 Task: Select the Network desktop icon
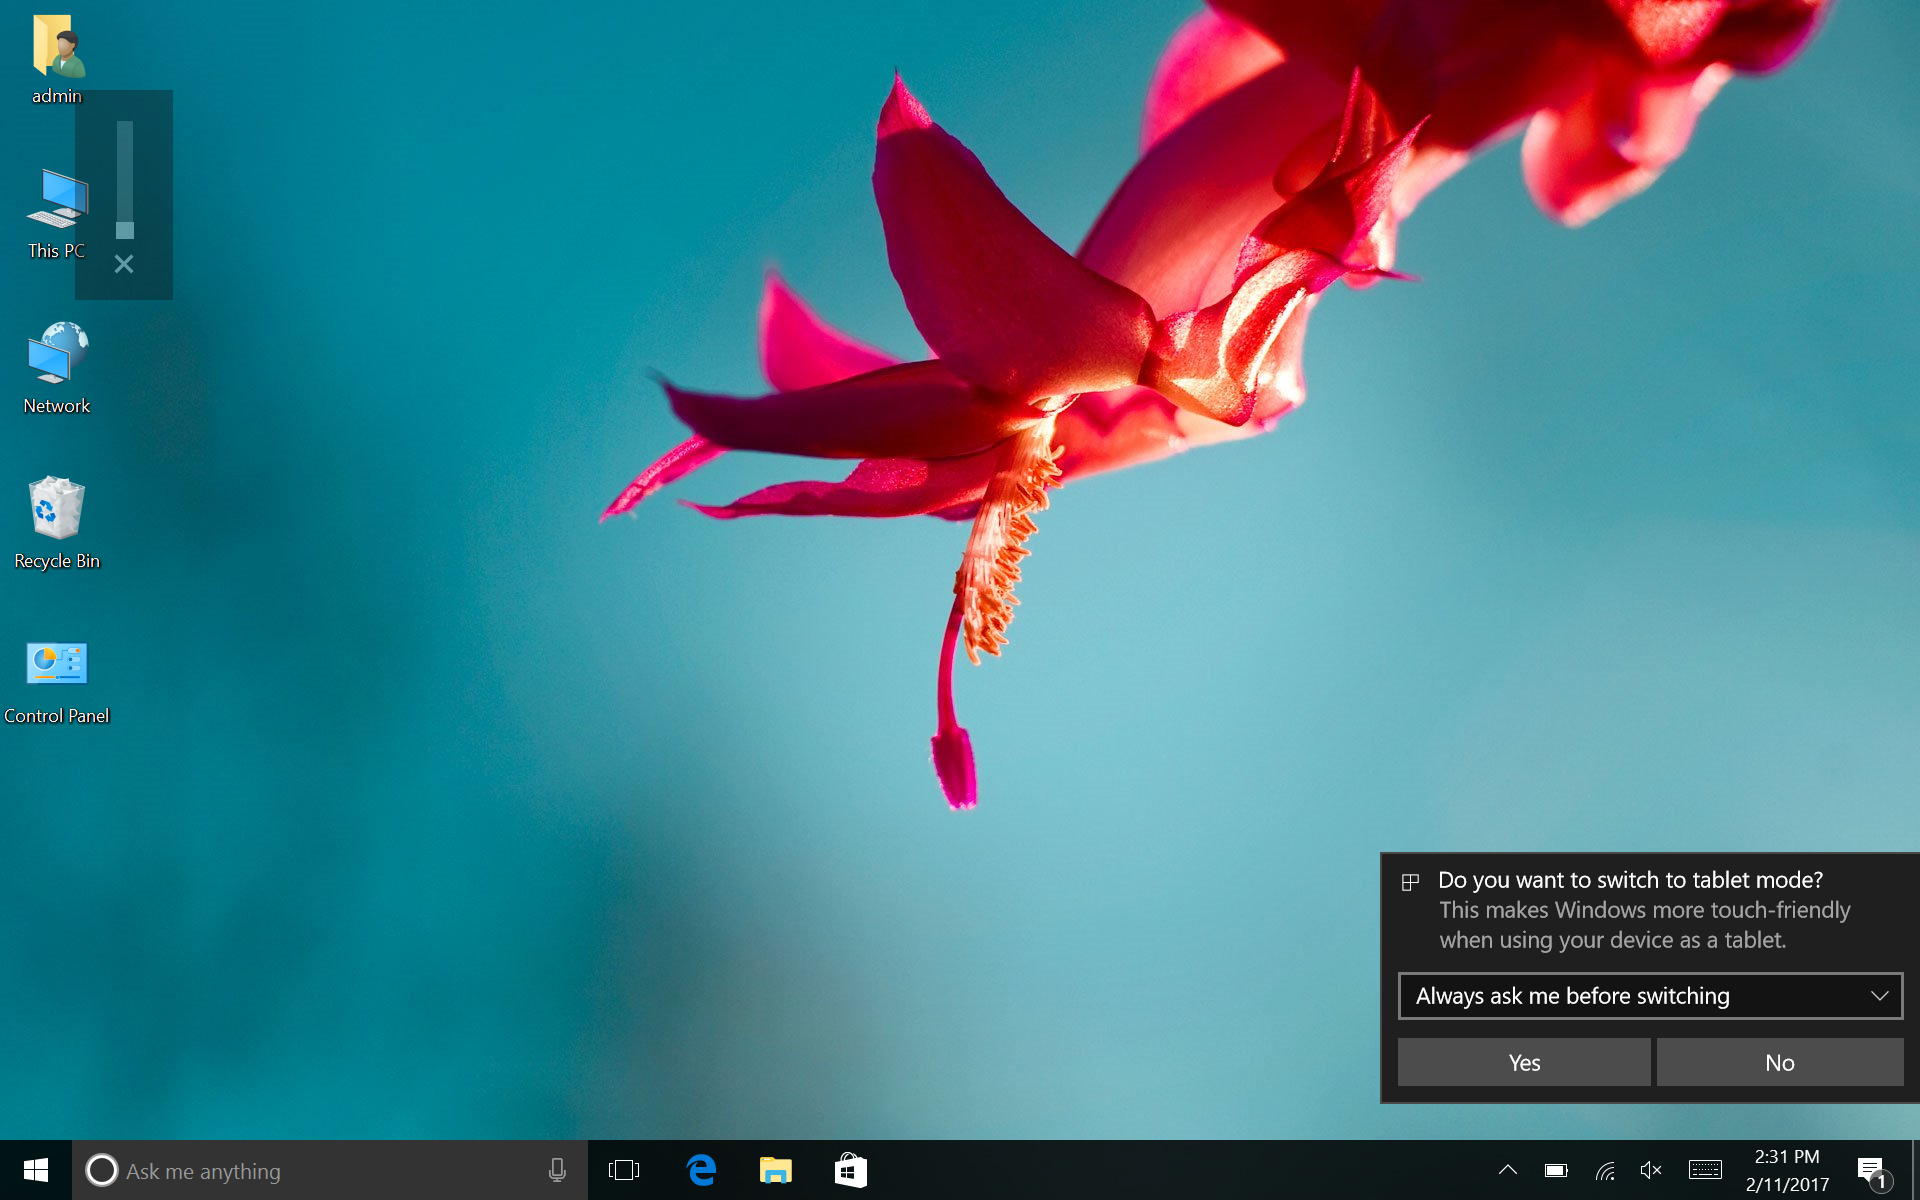pos(57,368)
